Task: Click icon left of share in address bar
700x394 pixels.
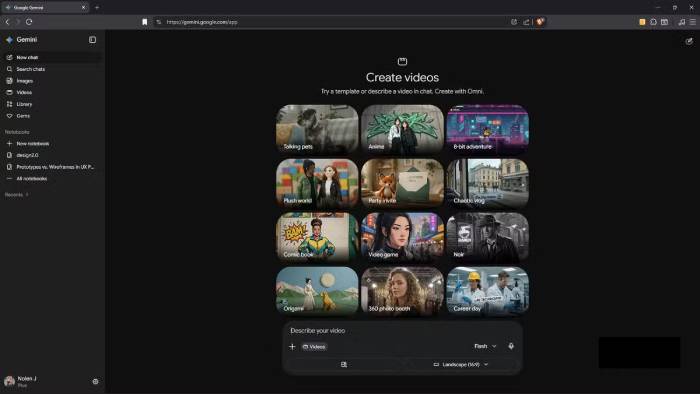Action: 514,22
